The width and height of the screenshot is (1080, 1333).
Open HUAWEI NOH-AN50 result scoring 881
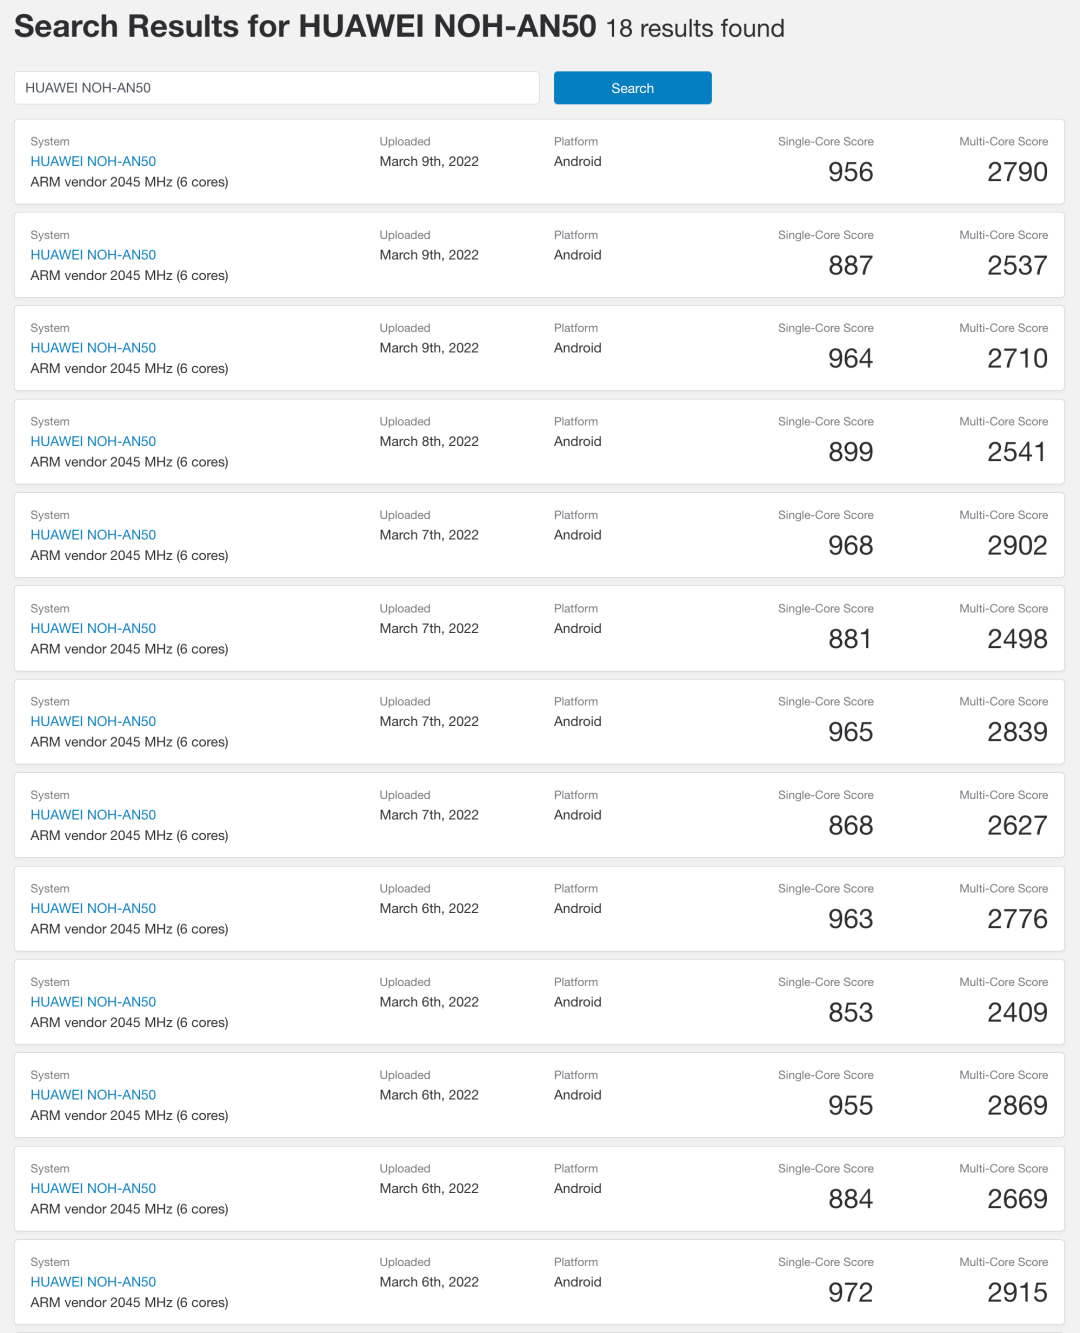coord(93,628)
